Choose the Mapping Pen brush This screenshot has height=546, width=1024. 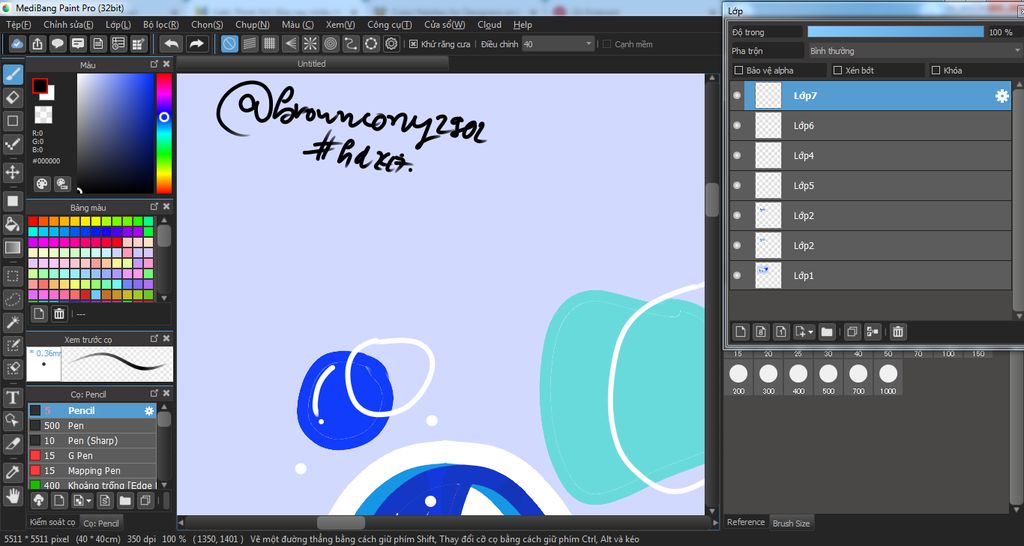coord(92,471)
